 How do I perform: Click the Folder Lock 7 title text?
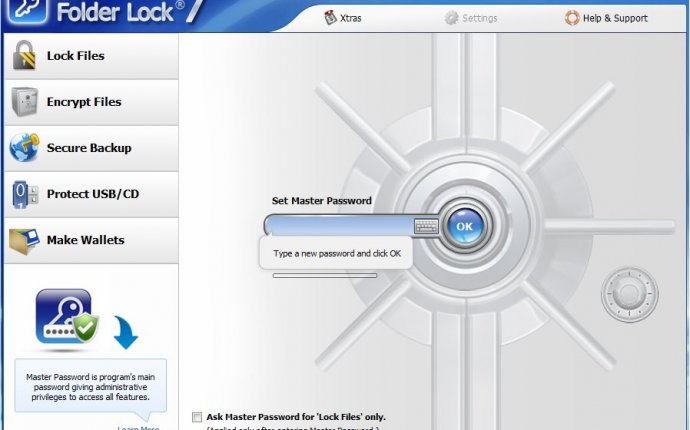click(x=130, y=11)
